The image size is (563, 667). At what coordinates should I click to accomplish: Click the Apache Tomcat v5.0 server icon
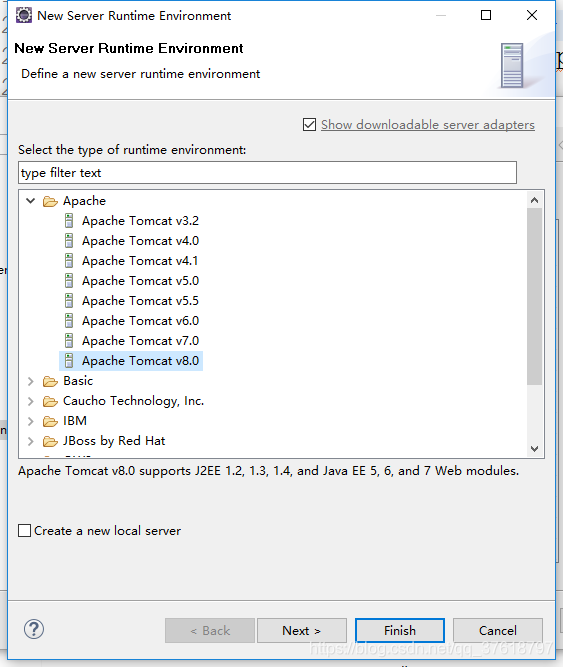coord(69,281)
